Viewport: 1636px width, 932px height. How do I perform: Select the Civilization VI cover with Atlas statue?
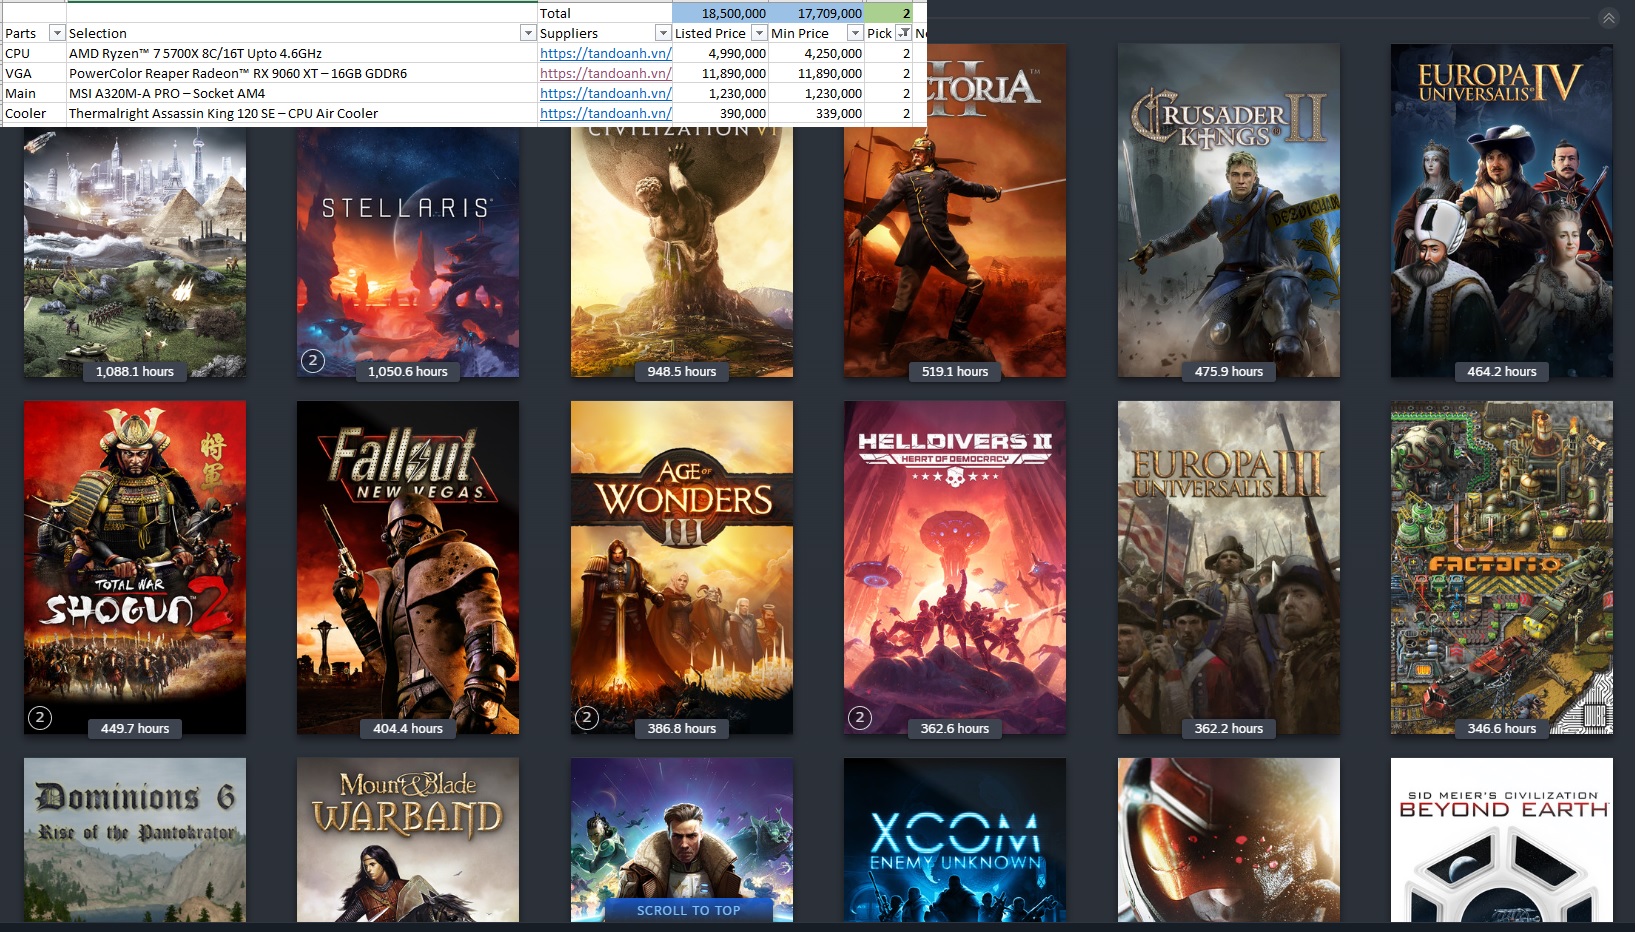coord(682,250)
